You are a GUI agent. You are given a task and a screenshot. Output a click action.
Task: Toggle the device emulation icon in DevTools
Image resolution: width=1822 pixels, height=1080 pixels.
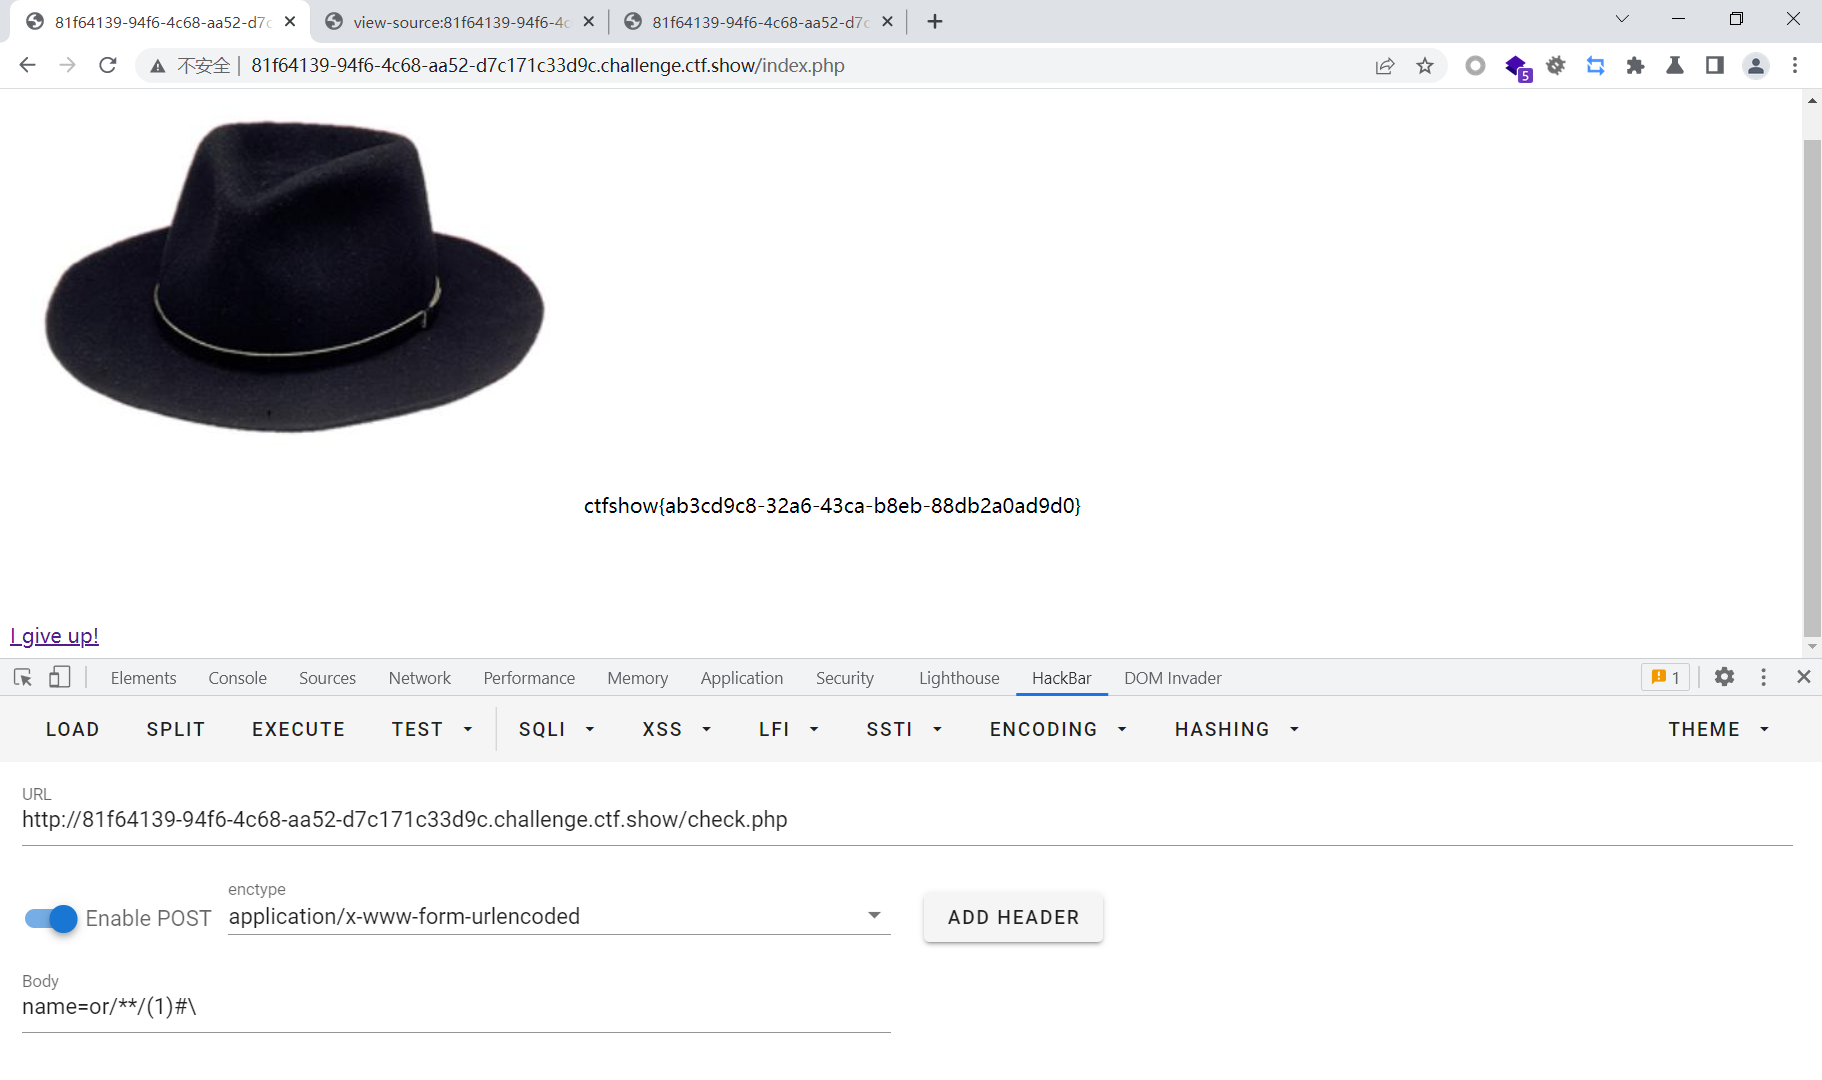[x=60, y=677]
